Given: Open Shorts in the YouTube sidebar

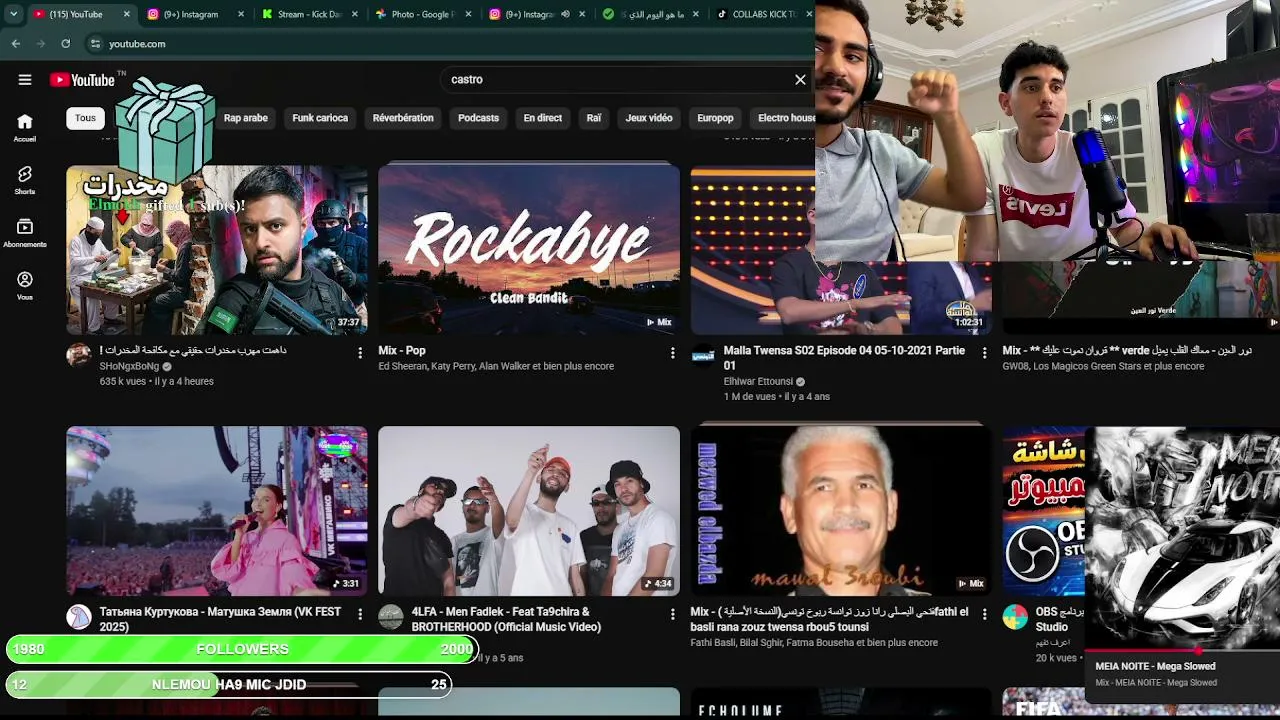Looking at the screenshot, I should pyautogui.click(x=25, y=180).
